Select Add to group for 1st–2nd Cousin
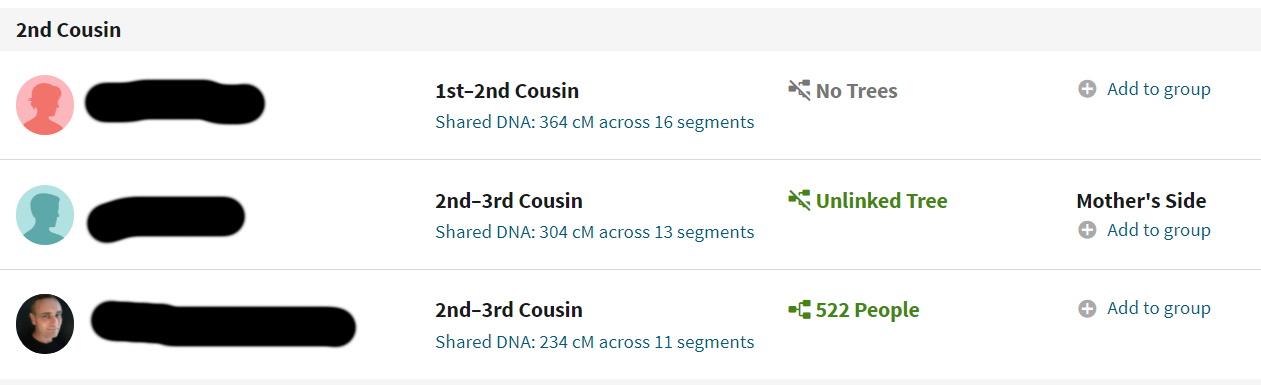Image resolution: width=1261 pixels, height=385 pixels. (x=1158, y=89)
